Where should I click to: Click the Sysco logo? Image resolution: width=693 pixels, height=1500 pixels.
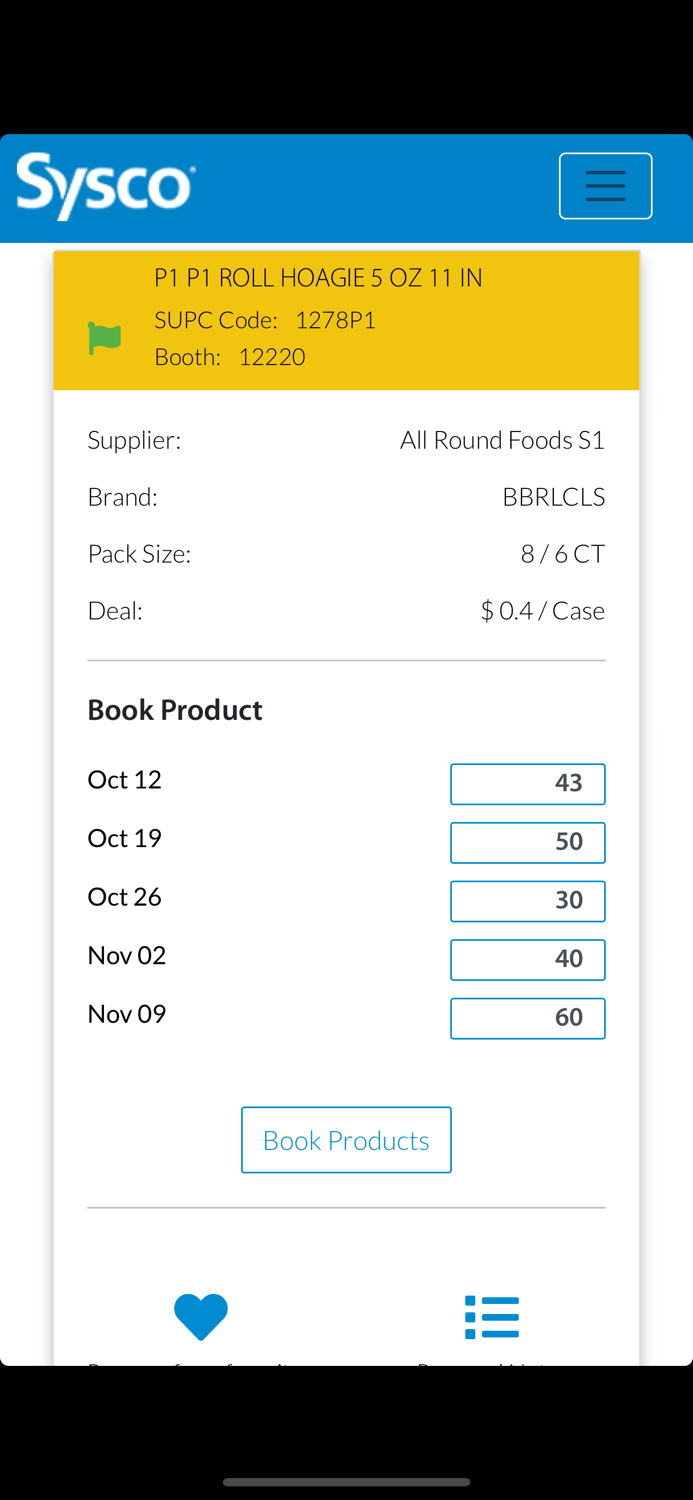(104, 185)
